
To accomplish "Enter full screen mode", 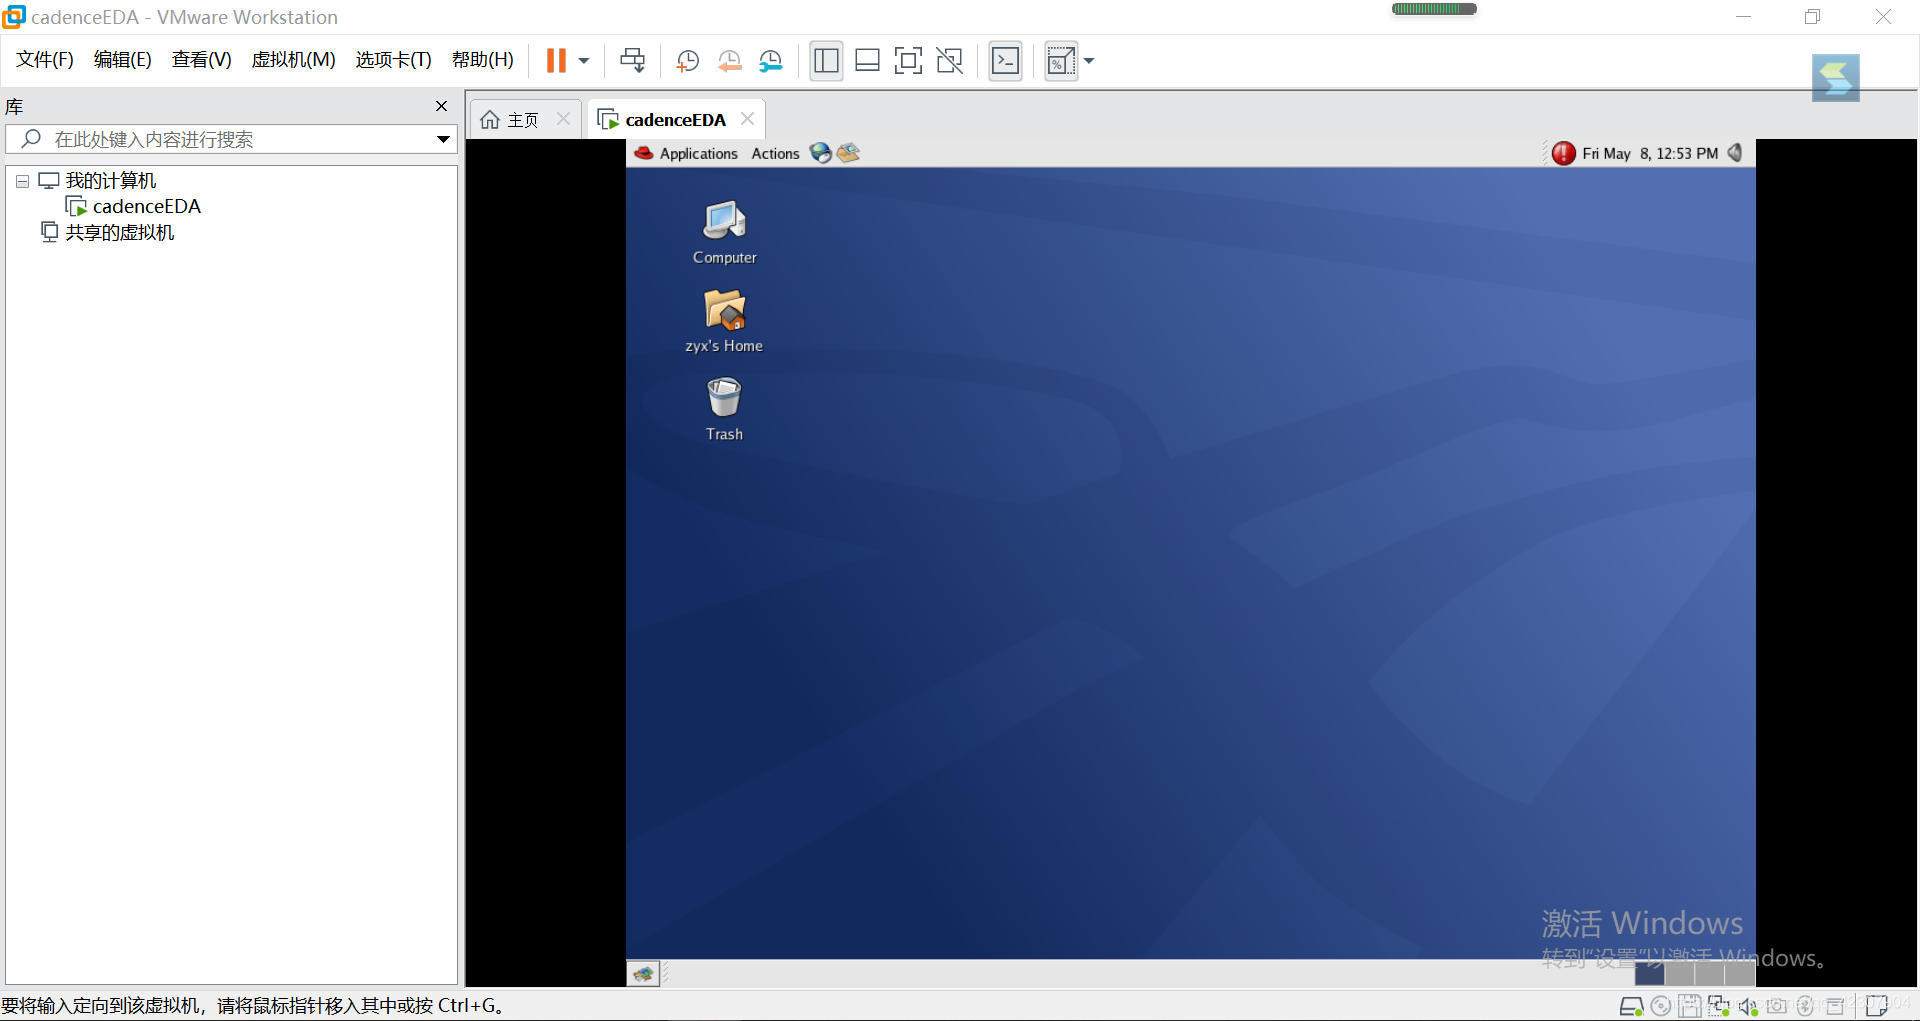I will tap(908, 61).
